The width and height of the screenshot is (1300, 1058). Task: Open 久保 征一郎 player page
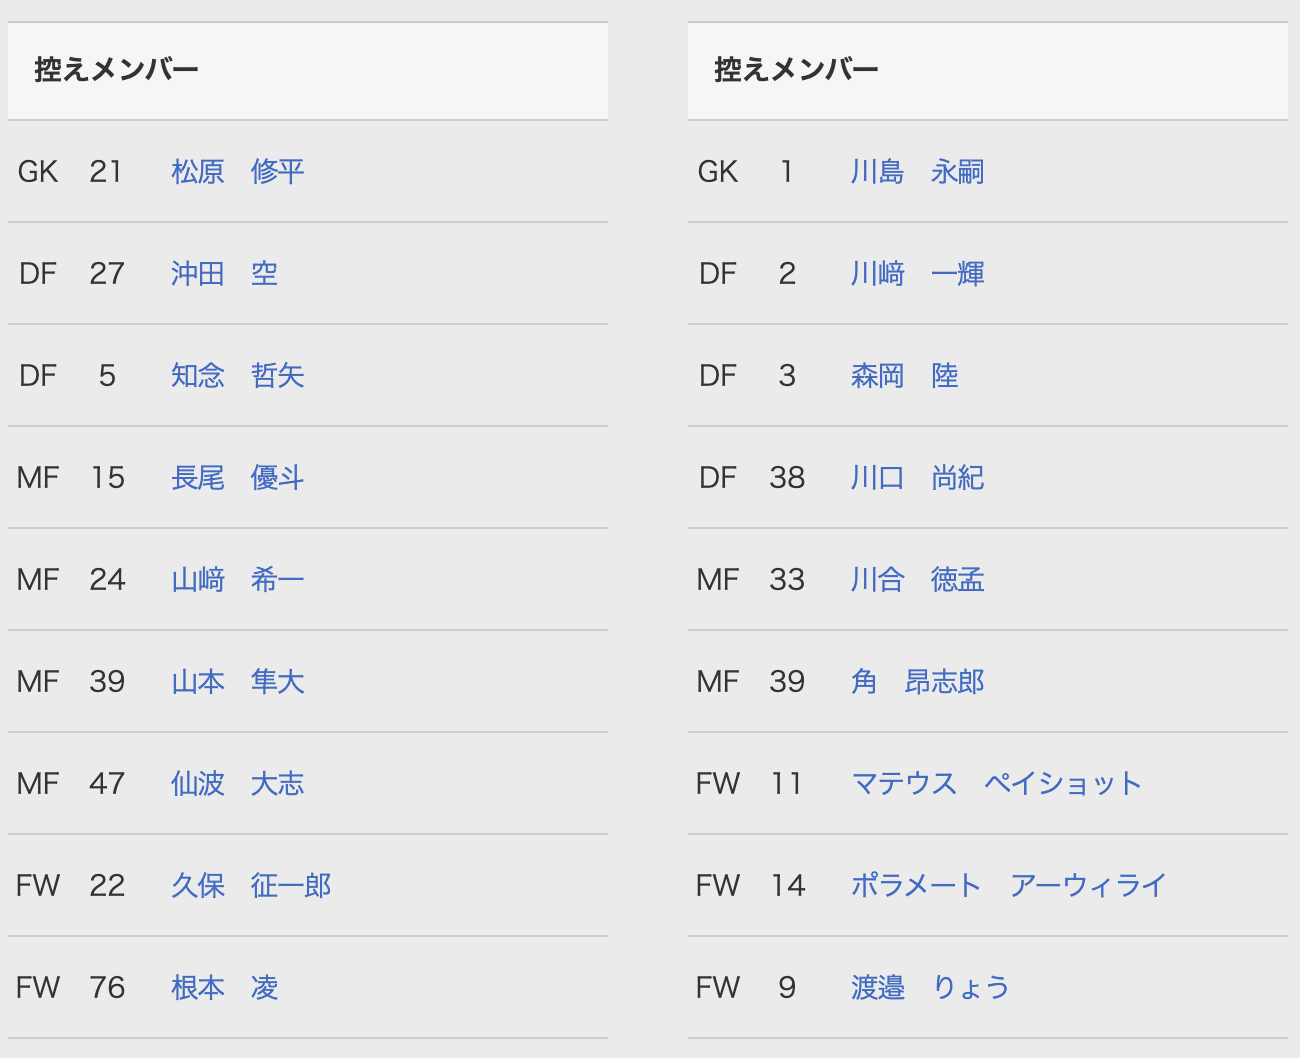(250, 886)
